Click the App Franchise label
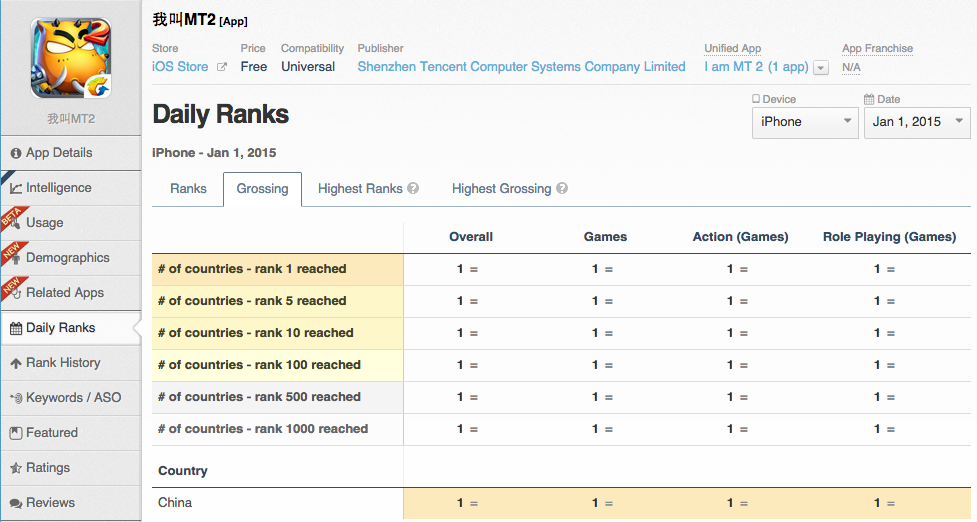 [x=877, y=49]
